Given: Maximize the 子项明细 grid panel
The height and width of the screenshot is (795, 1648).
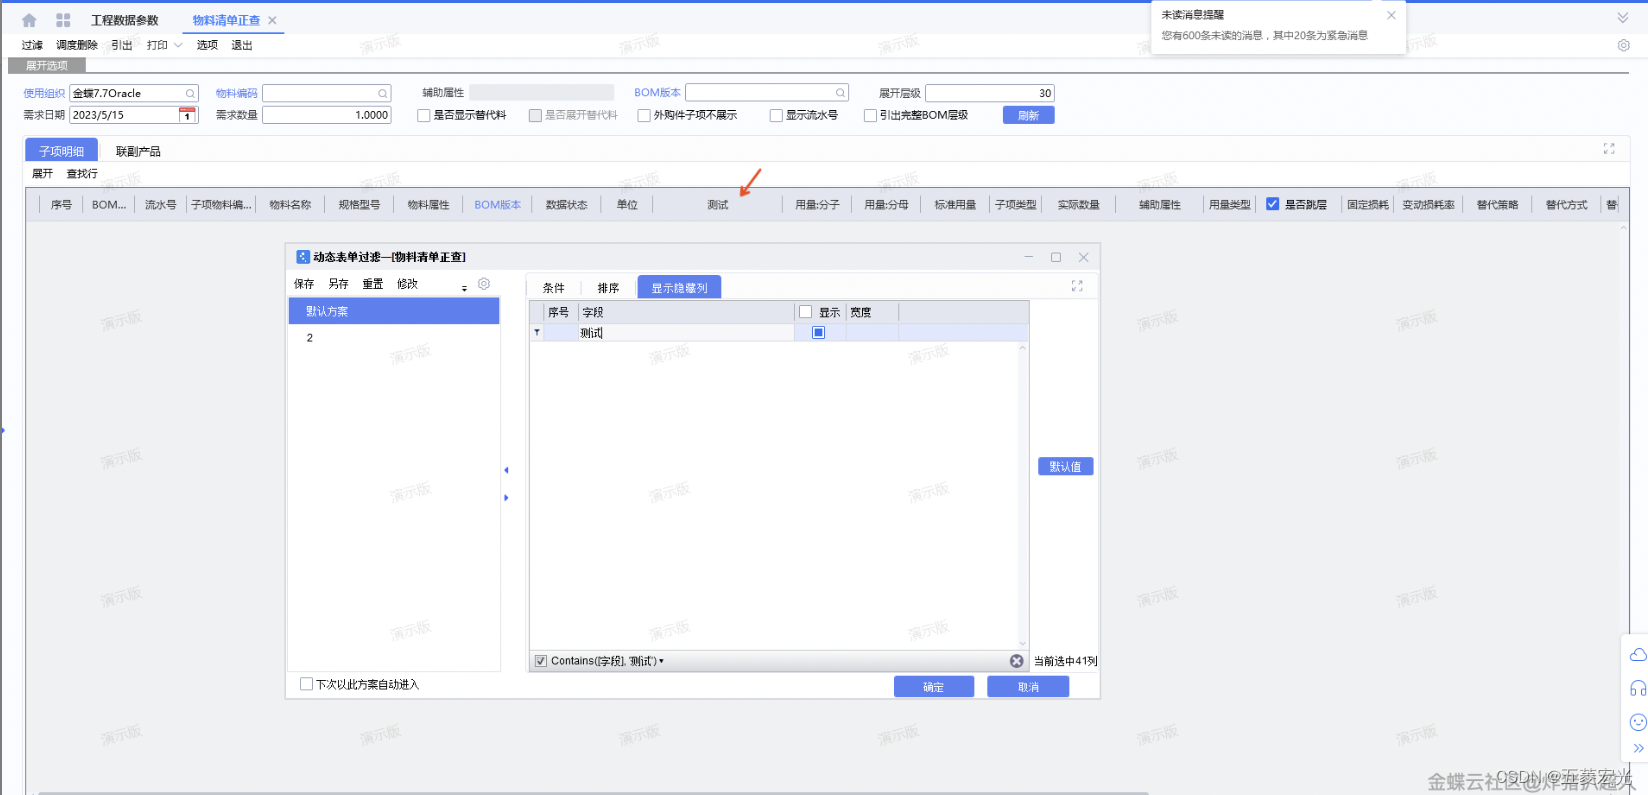Looking at the screenshot, I should point(1609,148).
